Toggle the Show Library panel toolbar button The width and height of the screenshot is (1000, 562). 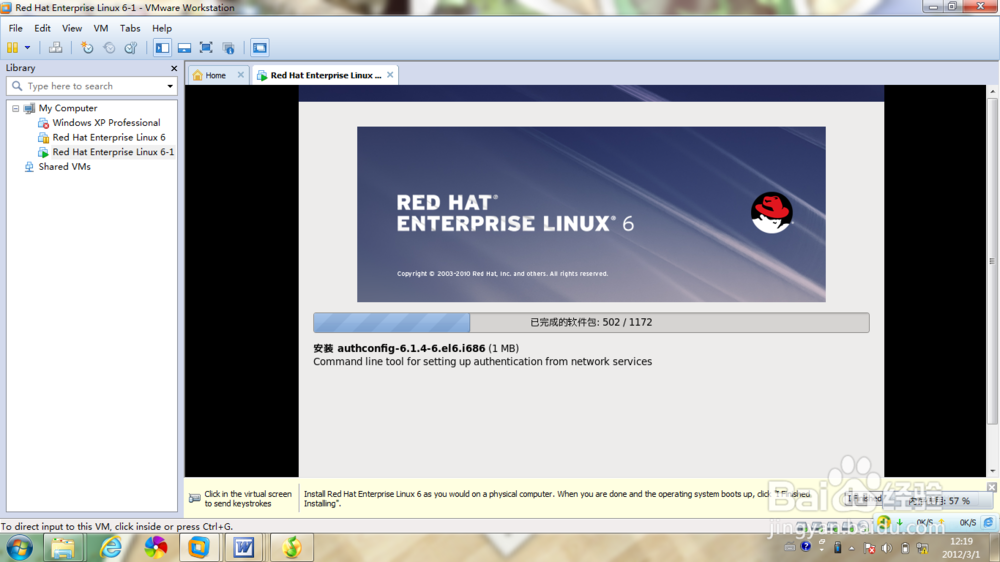tap(163, 48)
